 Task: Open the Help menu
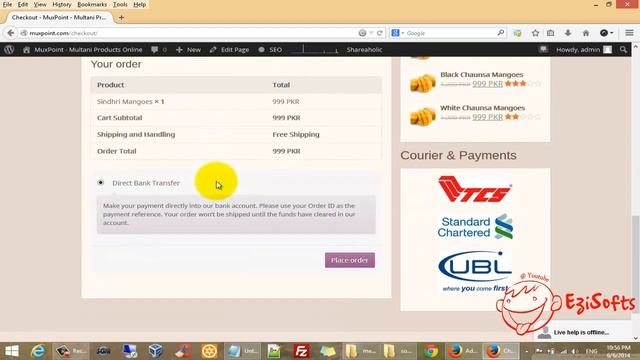coord(140,4)
